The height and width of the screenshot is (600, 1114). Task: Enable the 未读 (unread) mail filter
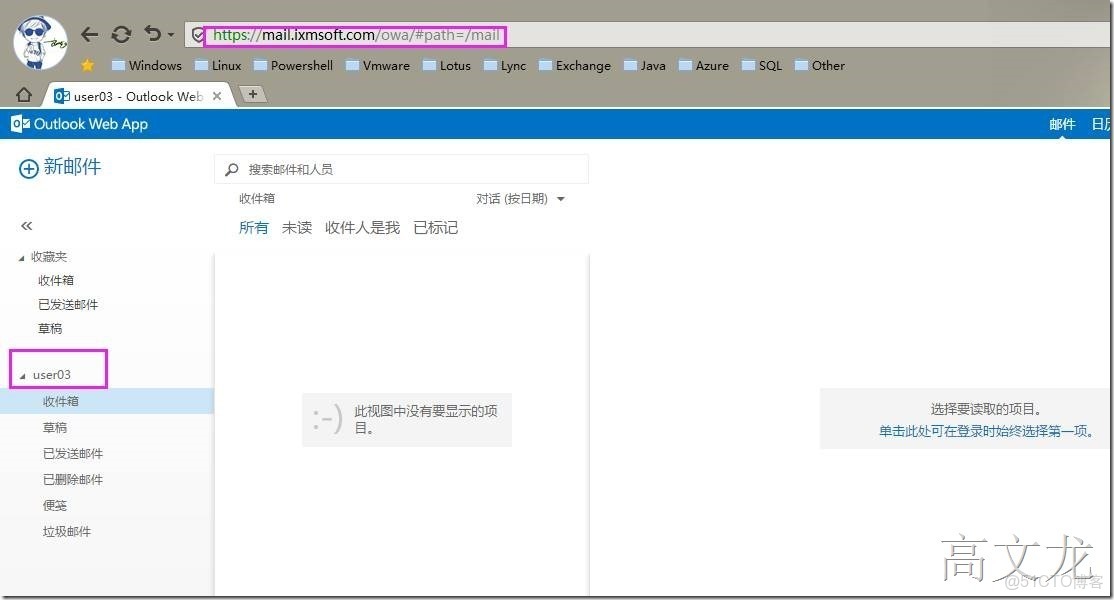coord(296,227)
